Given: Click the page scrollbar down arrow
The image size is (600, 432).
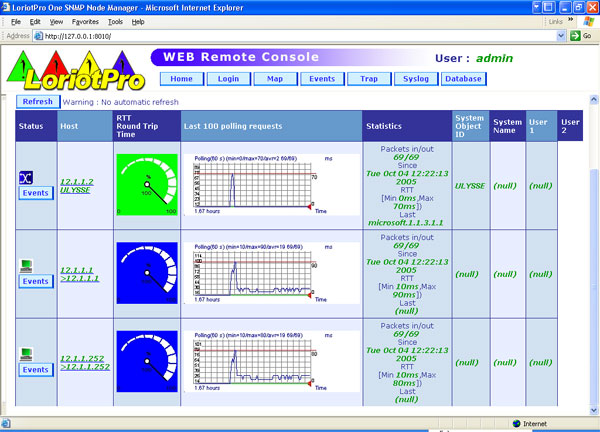Looking at the screenshot, I should click(594, 410).
